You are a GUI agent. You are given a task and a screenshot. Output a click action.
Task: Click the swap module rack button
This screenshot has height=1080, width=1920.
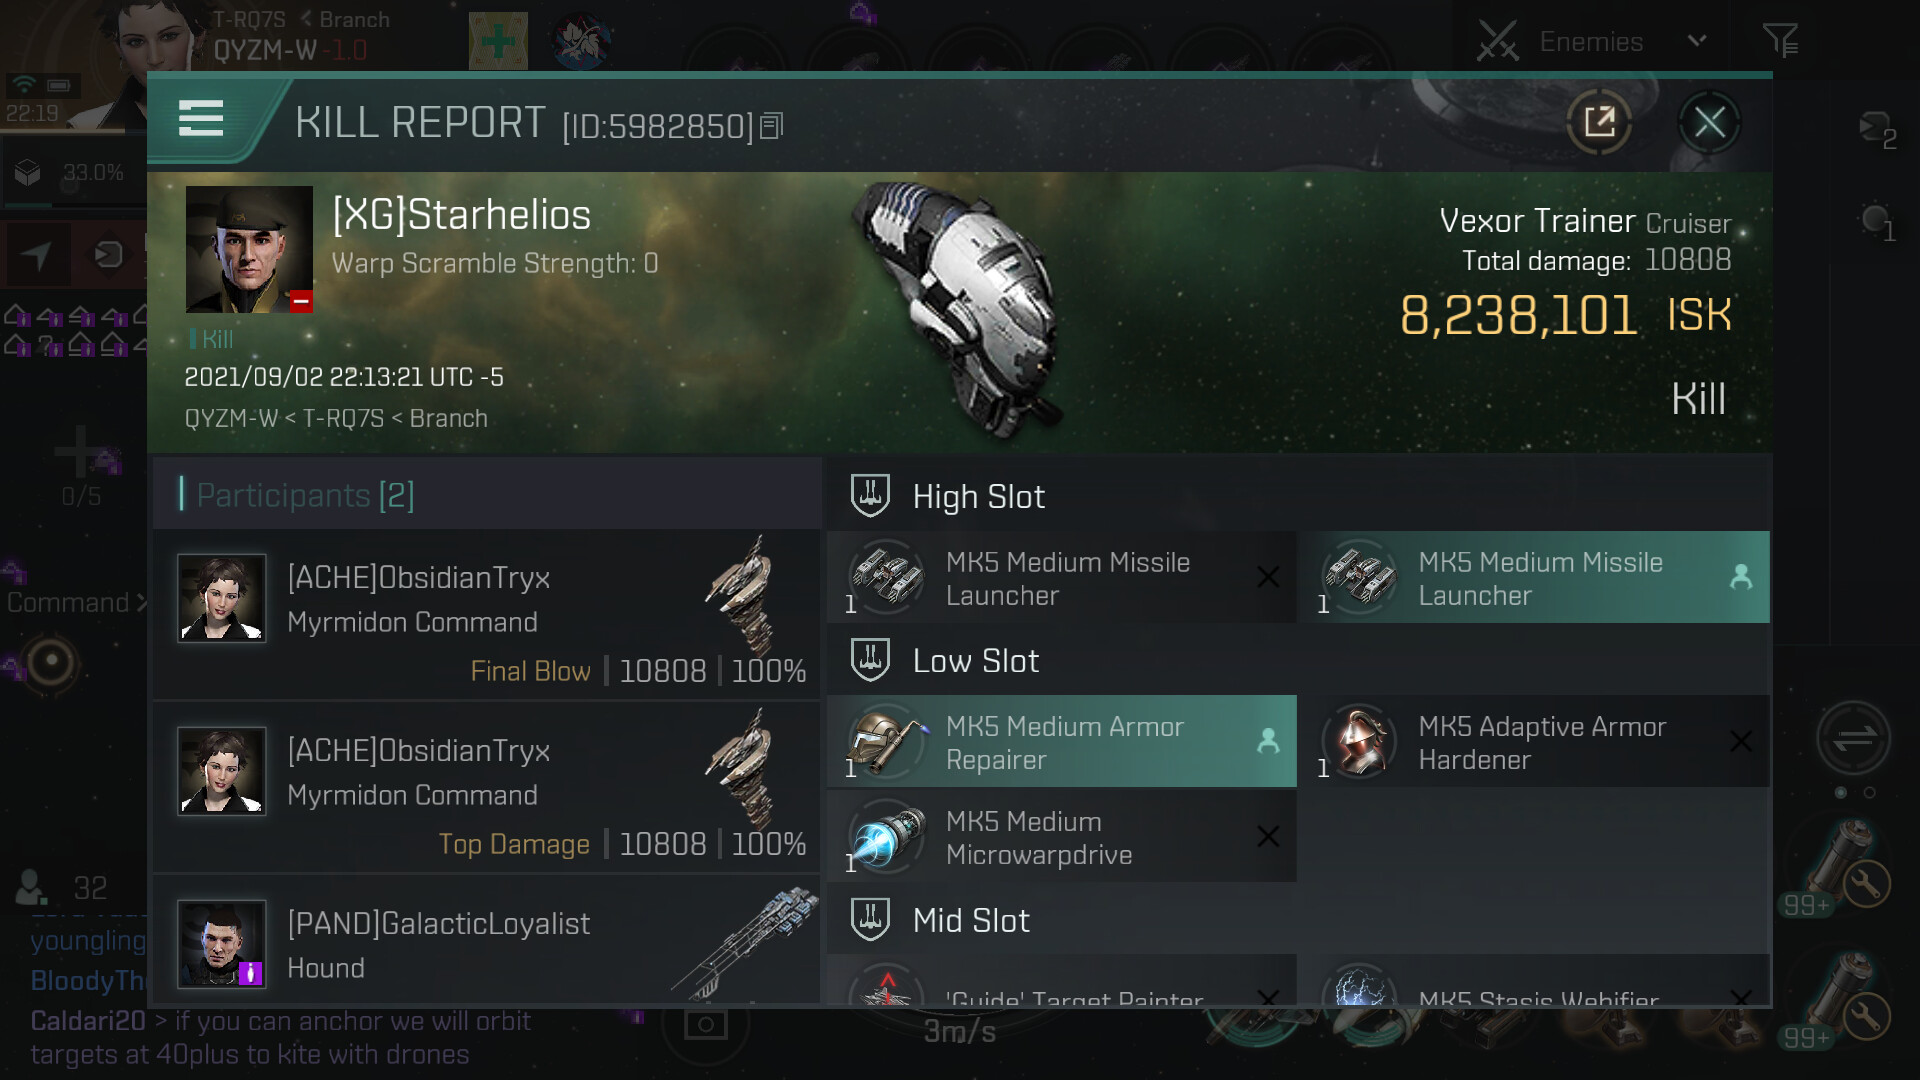click(1853, 738)
